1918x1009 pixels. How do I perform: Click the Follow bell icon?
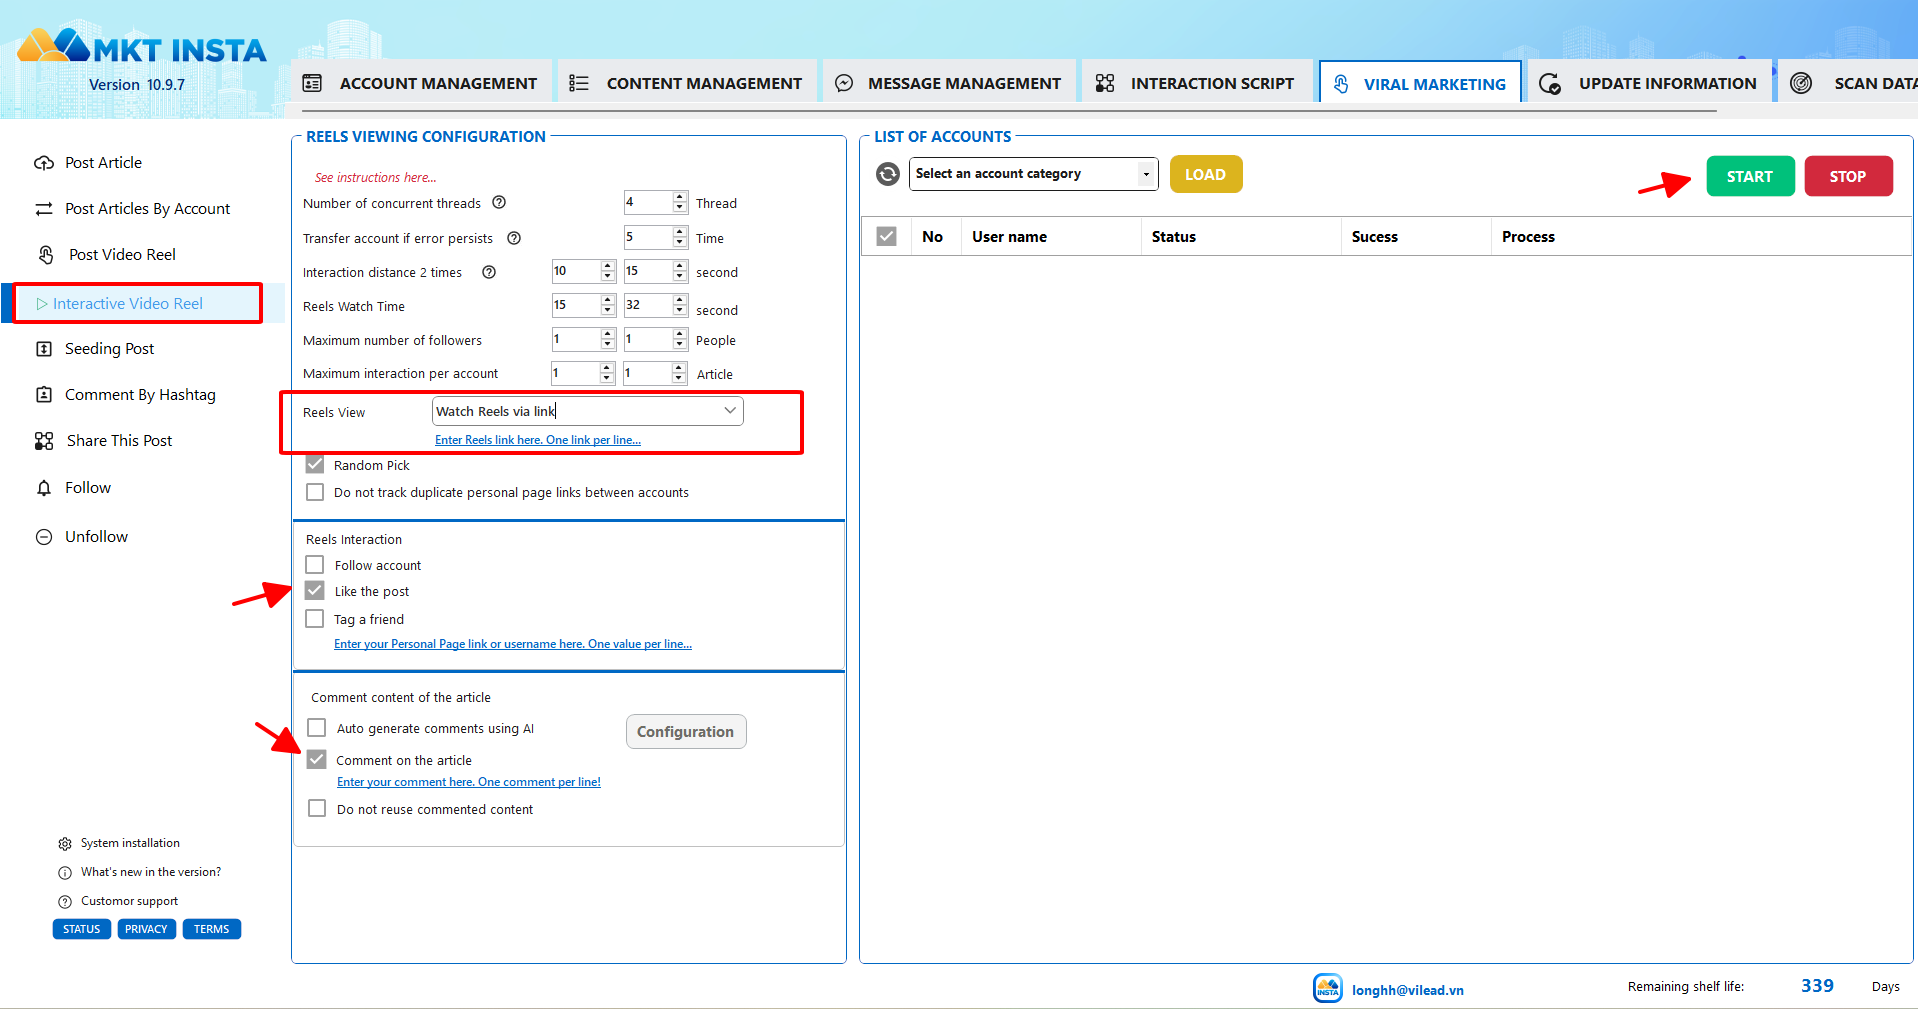click(44, 488)
